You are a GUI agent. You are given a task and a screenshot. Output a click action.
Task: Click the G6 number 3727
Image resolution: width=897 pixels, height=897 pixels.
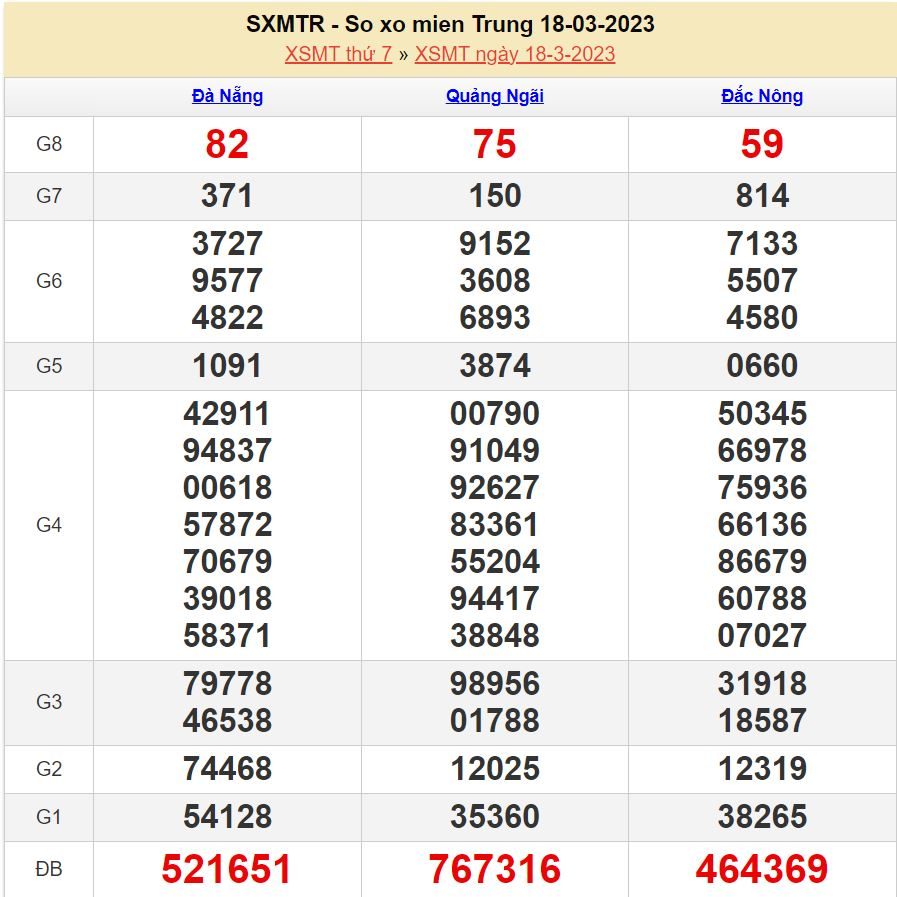[227, 244]
